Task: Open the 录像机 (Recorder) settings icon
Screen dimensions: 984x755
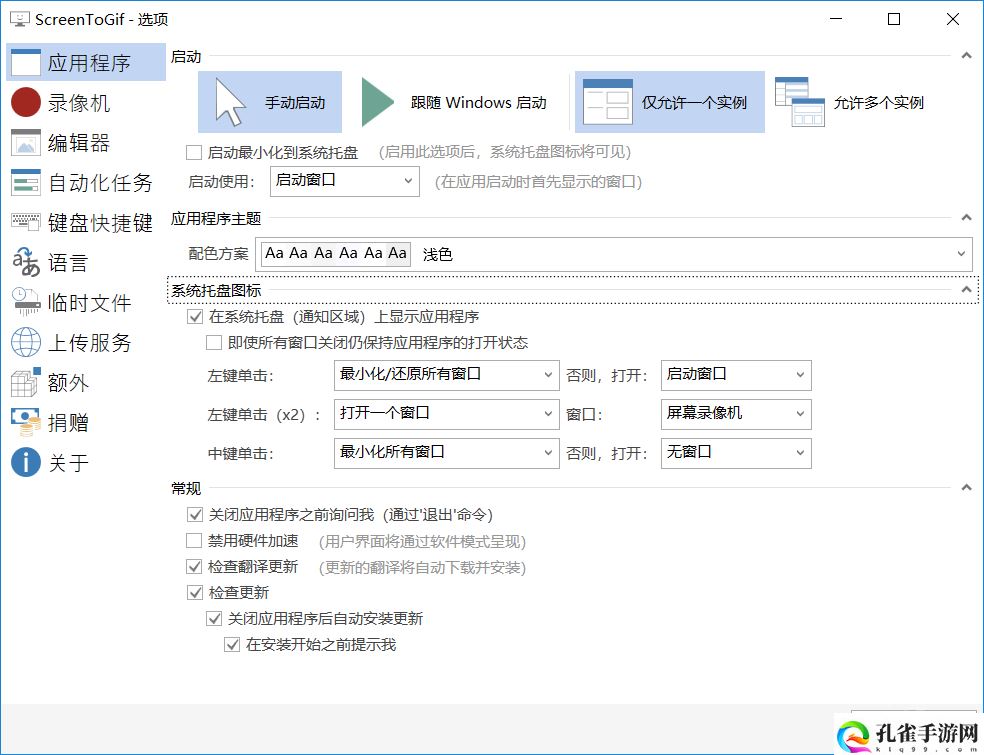Action: 26,103
